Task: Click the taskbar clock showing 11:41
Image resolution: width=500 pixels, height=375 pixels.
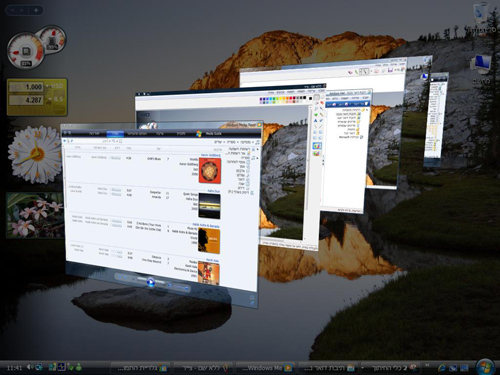Action: point(14,368)
